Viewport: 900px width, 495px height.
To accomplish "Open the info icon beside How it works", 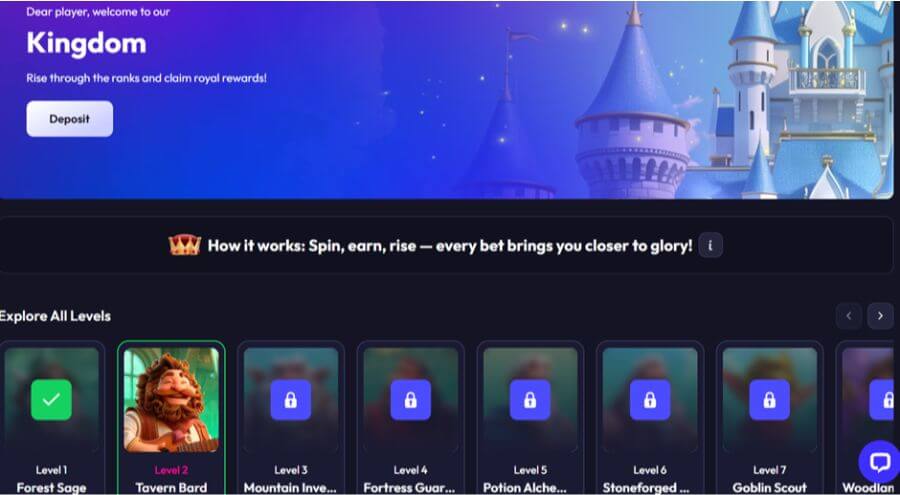I will coord(711,246).
